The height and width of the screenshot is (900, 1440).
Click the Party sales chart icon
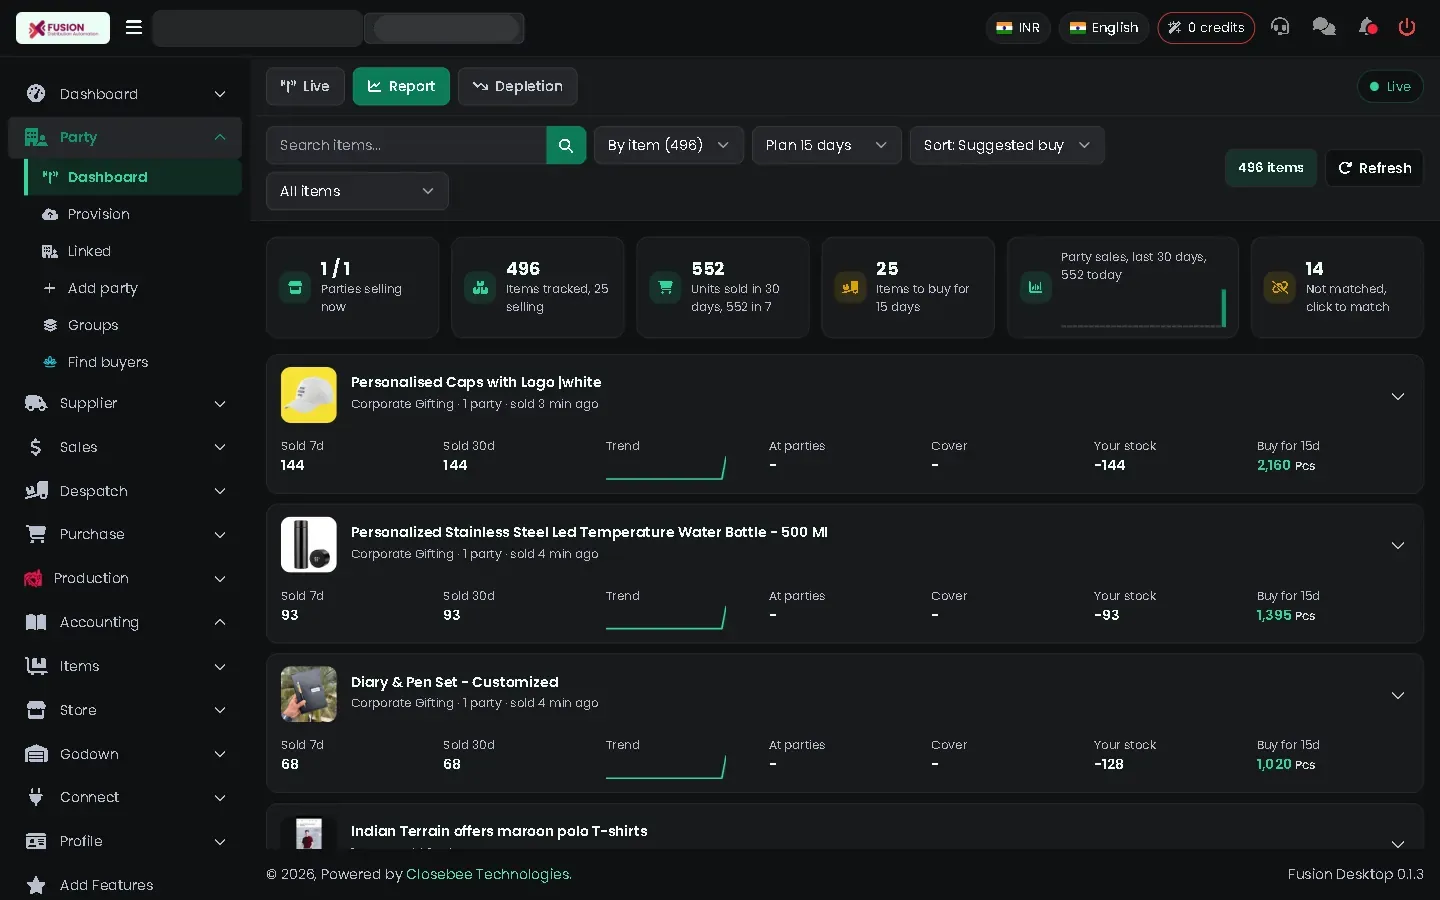pos(1035,288)
